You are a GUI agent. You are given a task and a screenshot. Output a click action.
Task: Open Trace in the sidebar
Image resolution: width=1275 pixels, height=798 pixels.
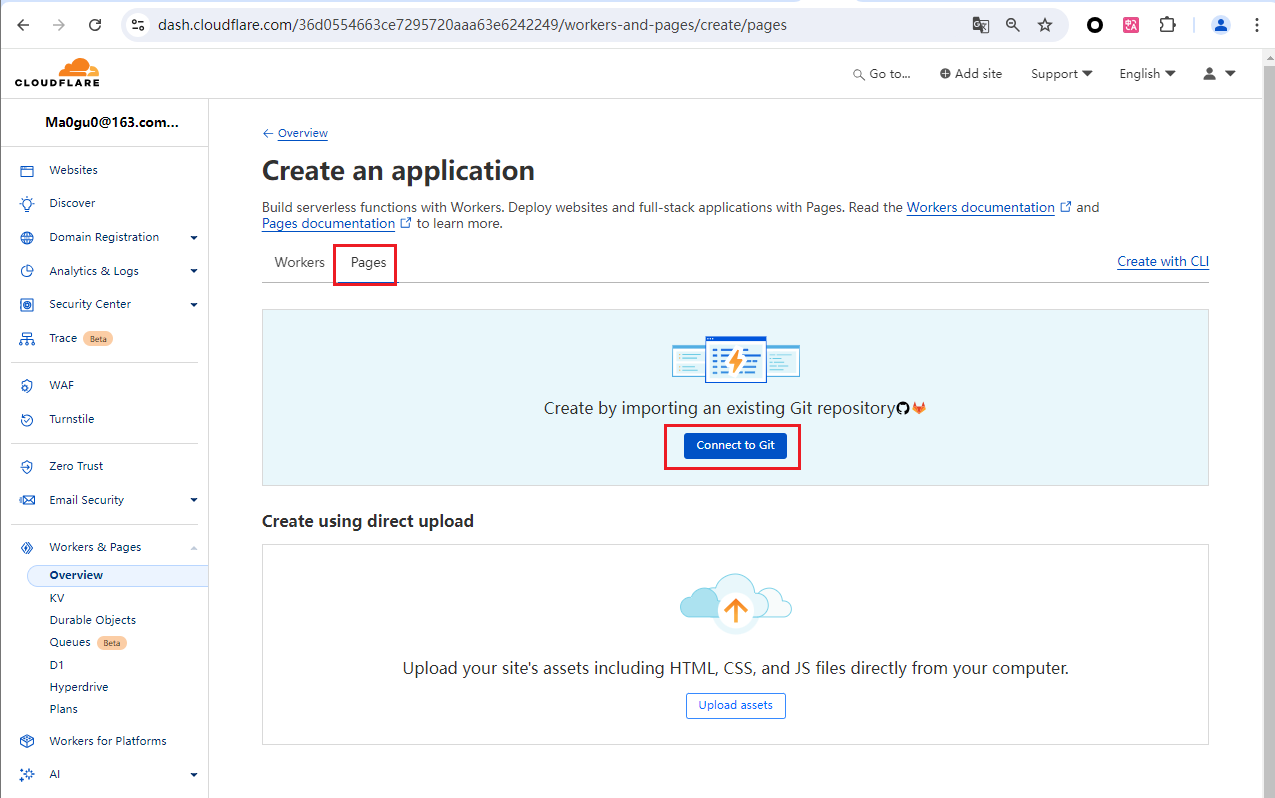point(63,339)
